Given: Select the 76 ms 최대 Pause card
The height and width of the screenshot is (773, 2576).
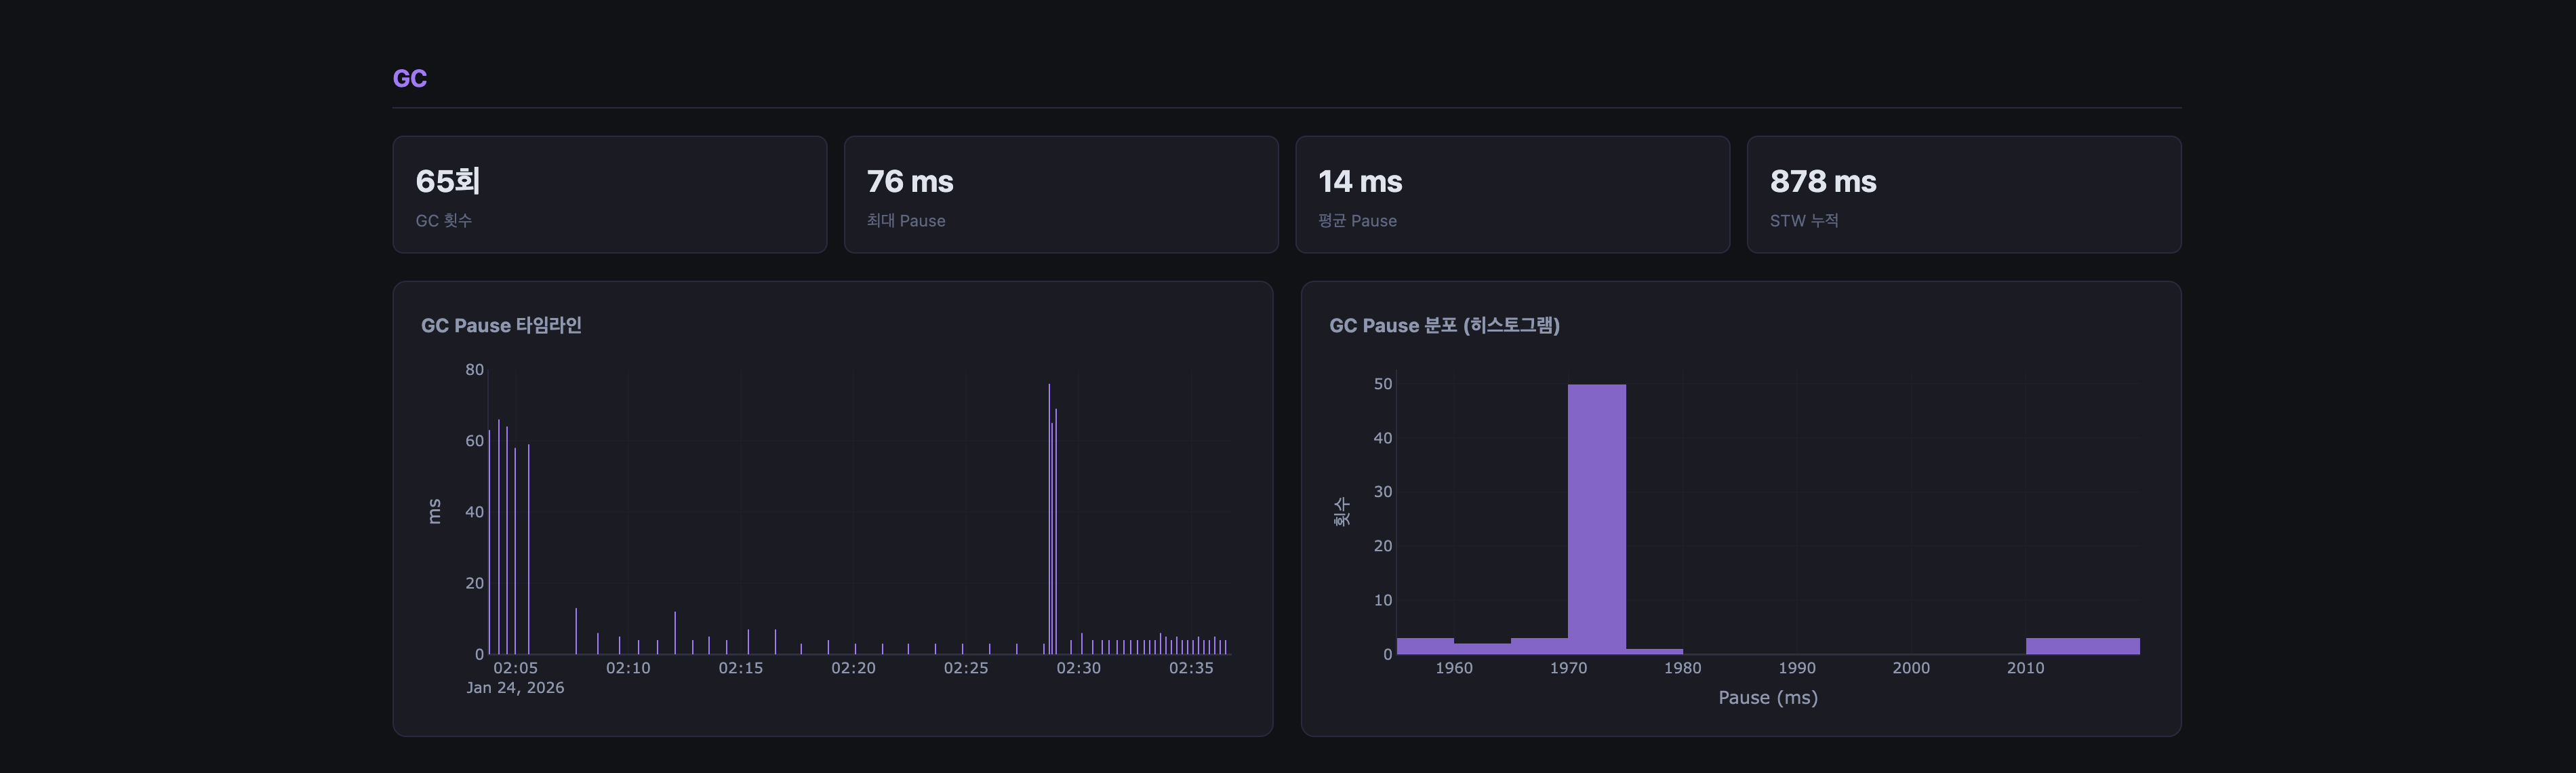Looking at the screenshot, I should coord(1060,194).
